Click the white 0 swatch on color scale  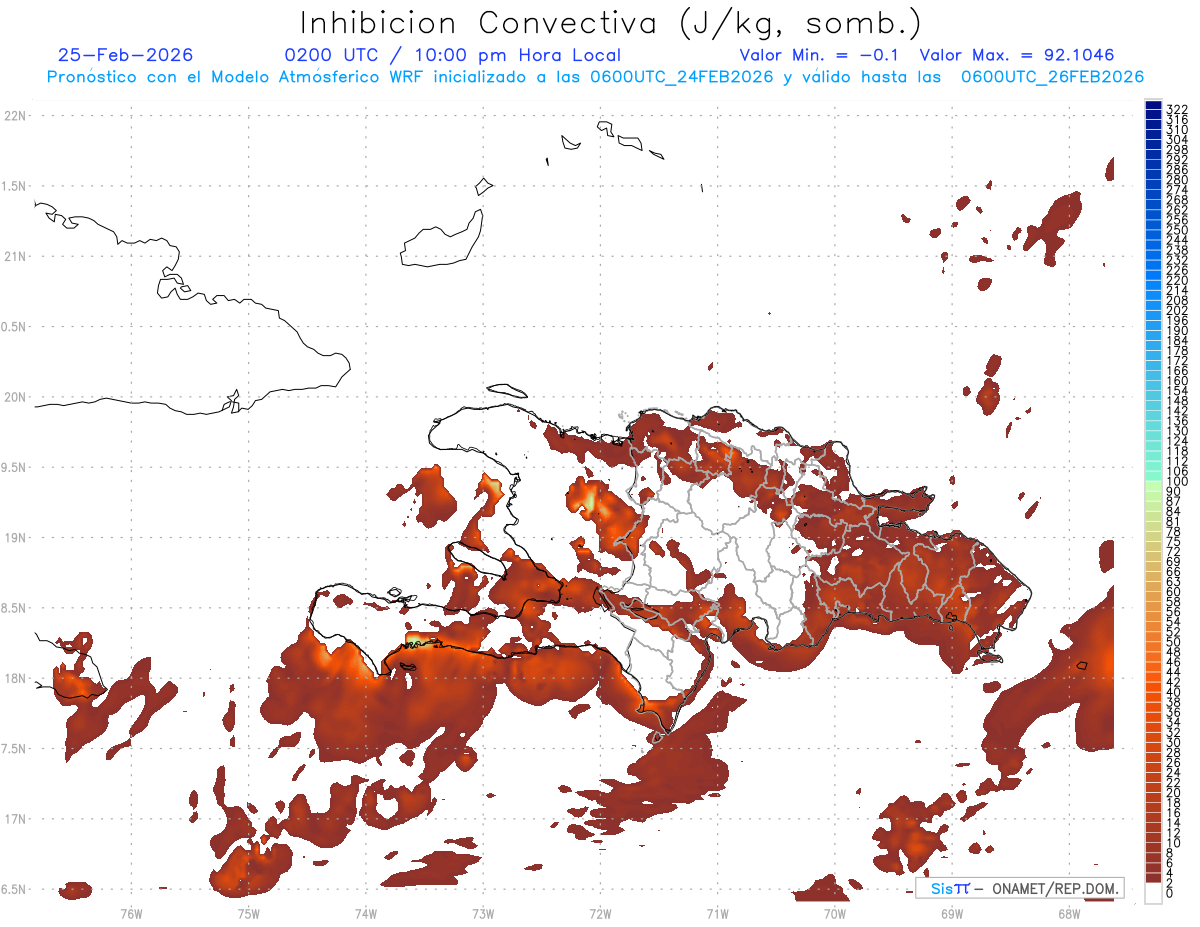click(1153, 894)
